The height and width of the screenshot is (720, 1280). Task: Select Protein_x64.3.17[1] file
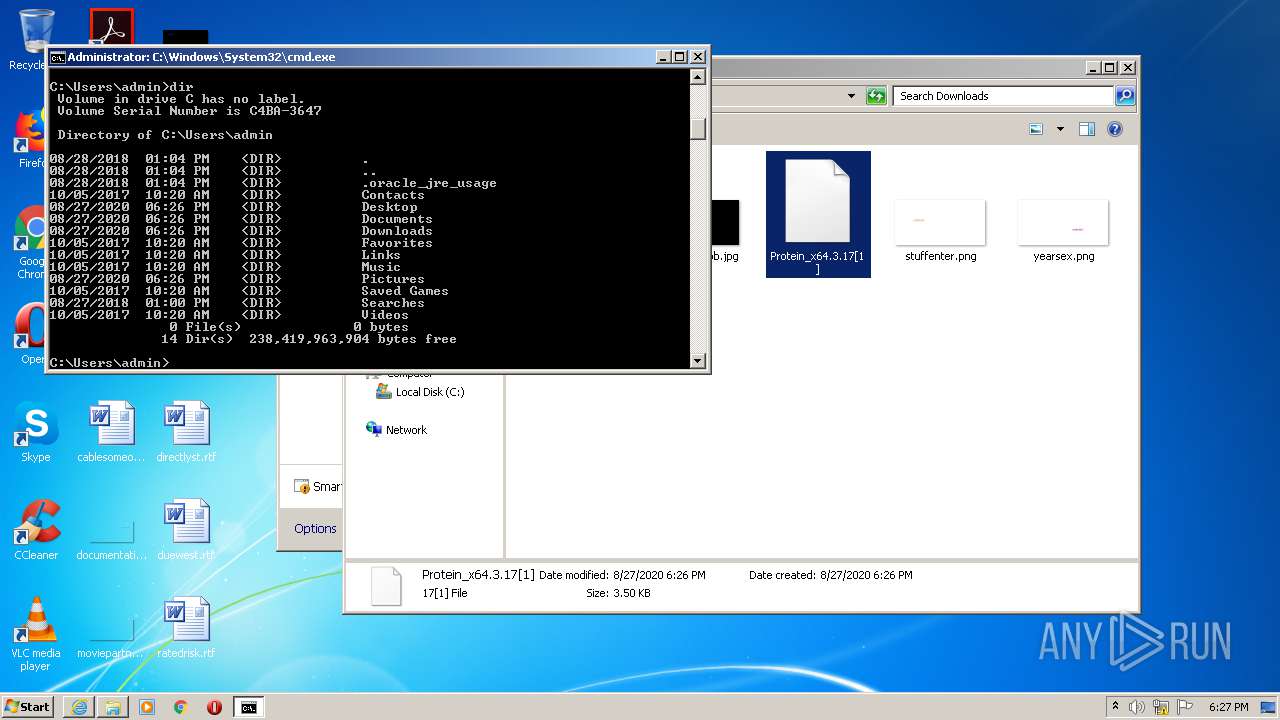tap(818, 214)
